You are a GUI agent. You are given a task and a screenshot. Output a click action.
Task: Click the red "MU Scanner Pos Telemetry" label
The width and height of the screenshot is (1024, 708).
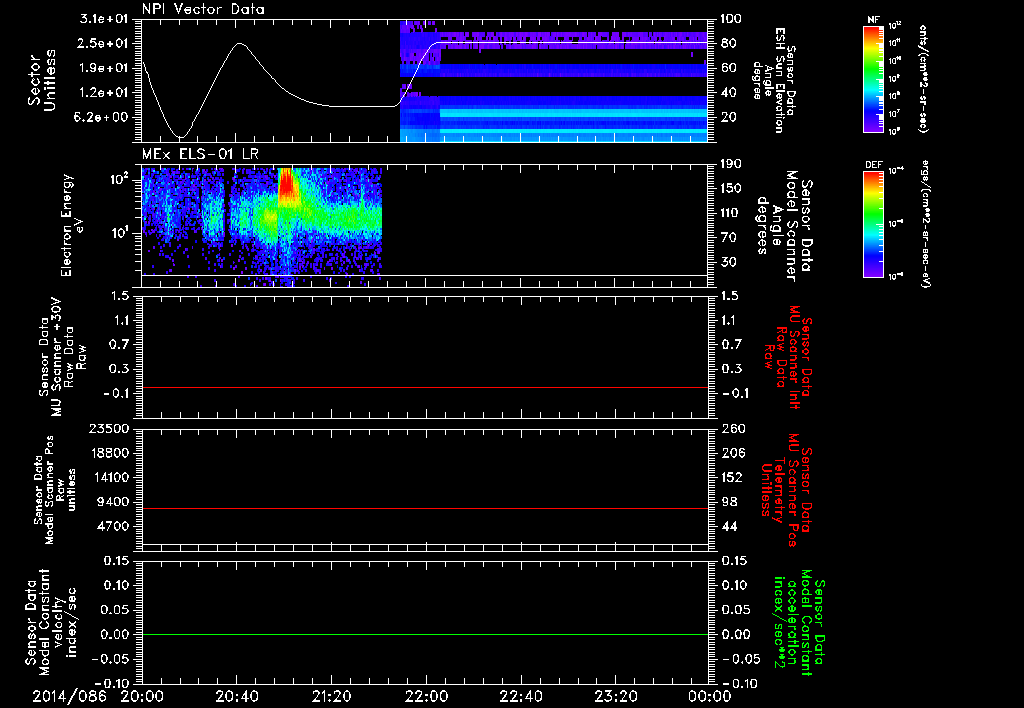786,490
